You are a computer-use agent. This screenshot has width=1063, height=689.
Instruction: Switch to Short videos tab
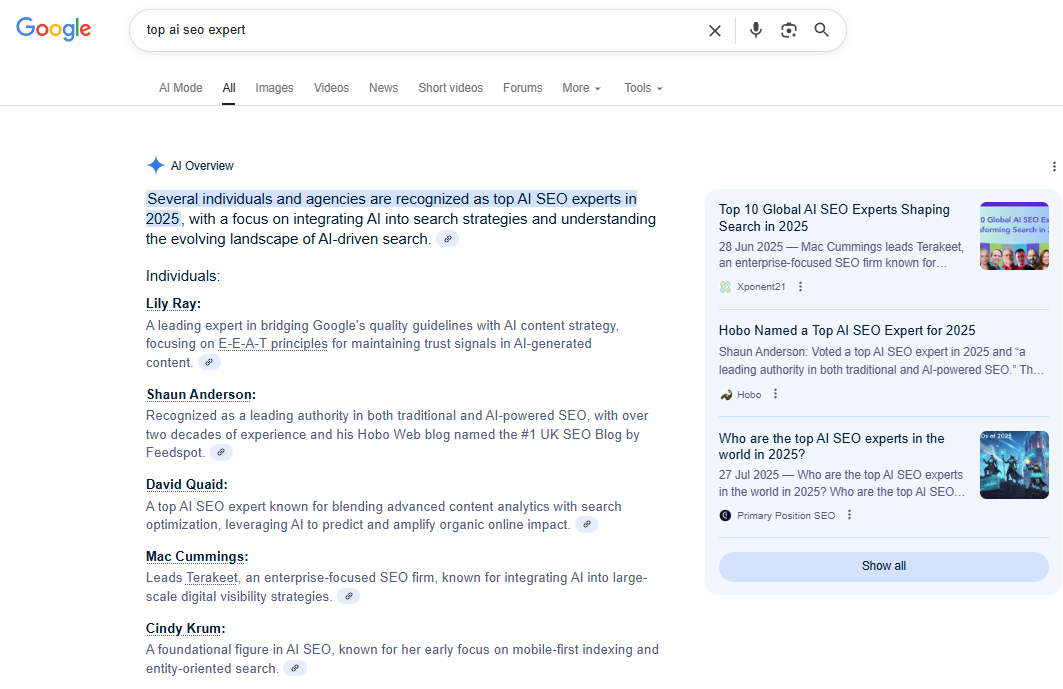point(451,88)
